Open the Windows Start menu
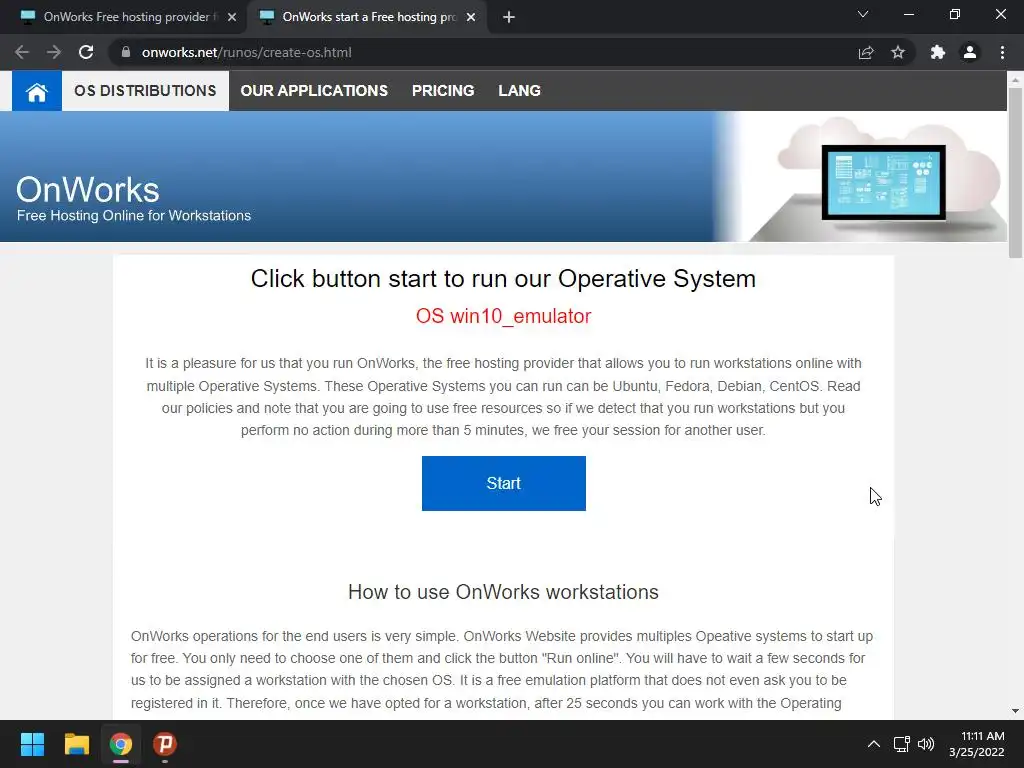1024x768 pixels. pyautogui.click(x=32, y=744)
